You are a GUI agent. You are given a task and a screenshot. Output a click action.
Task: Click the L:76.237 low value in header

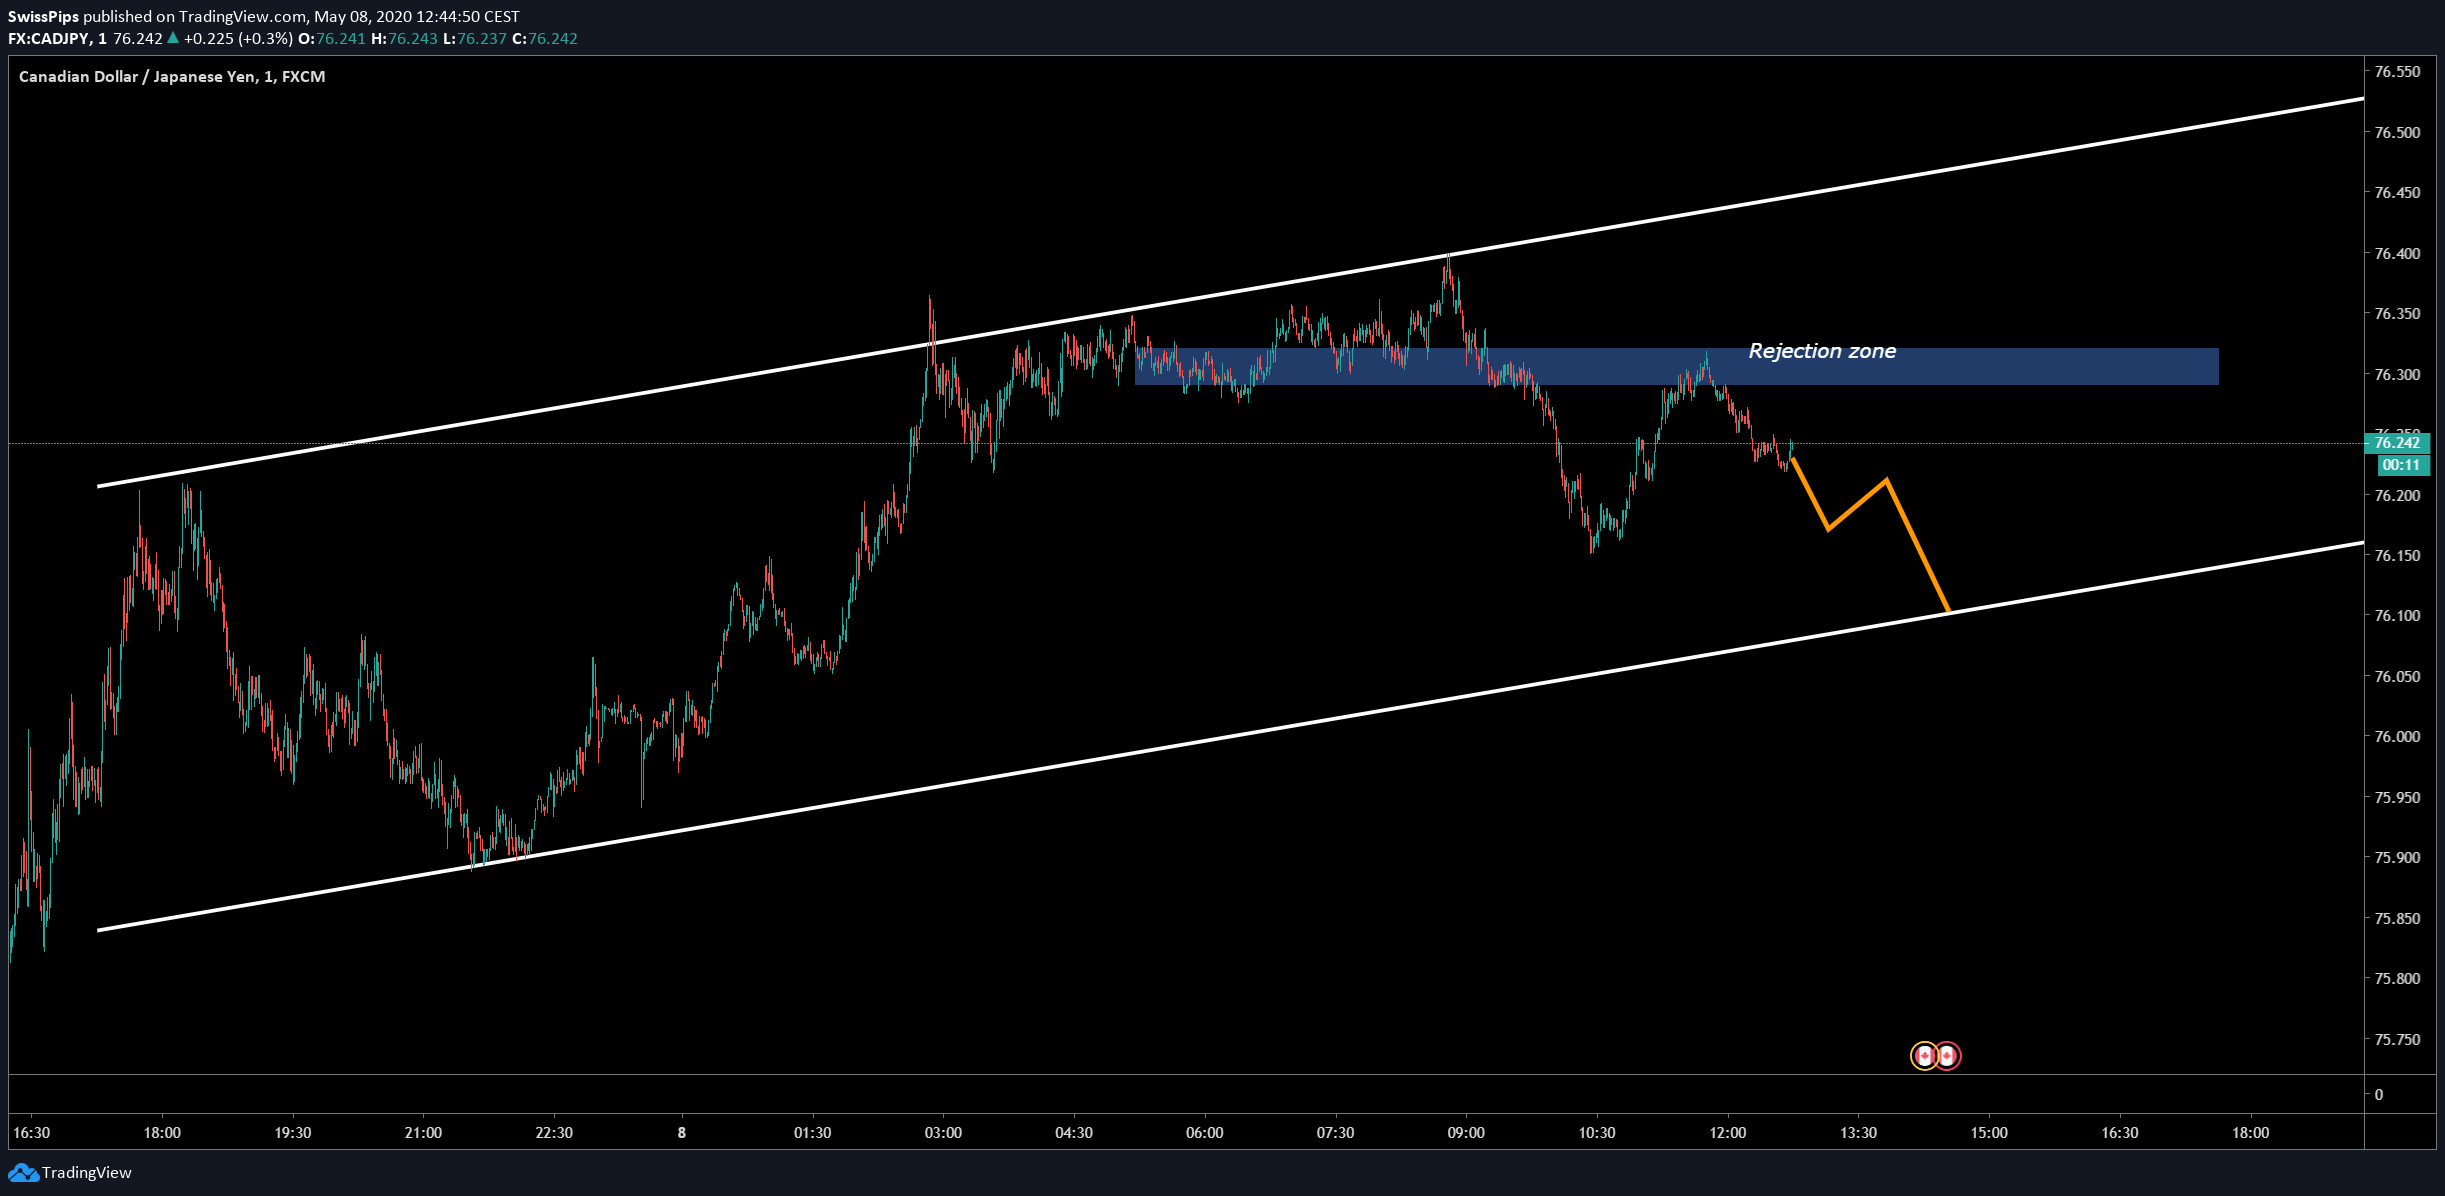point(475,39)
